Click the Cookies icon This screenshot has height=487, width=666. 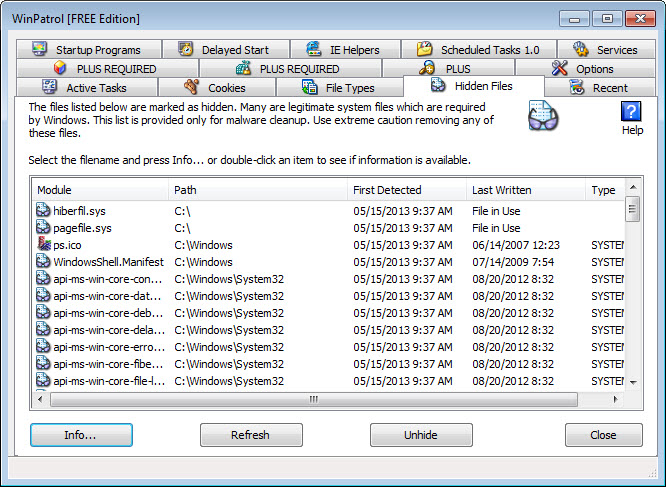[x=192, y=87]
